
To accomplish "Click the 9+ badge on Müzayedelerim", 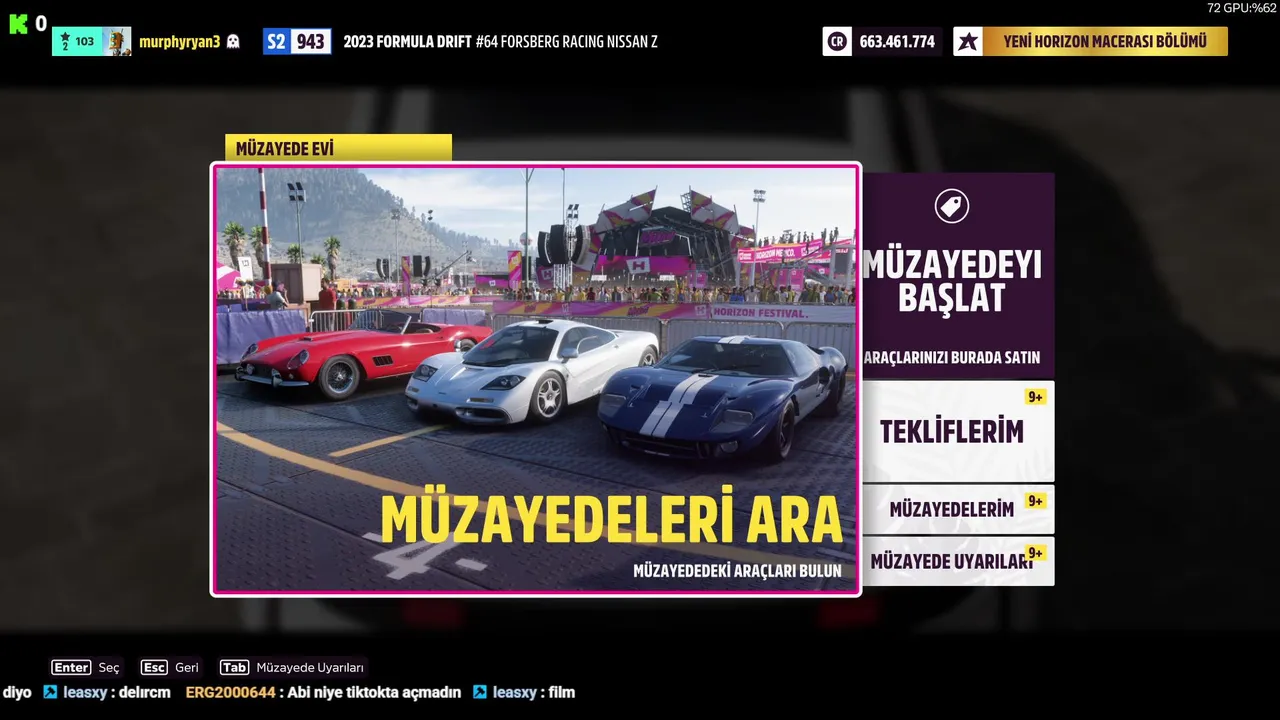I will tap(1035, 501).
